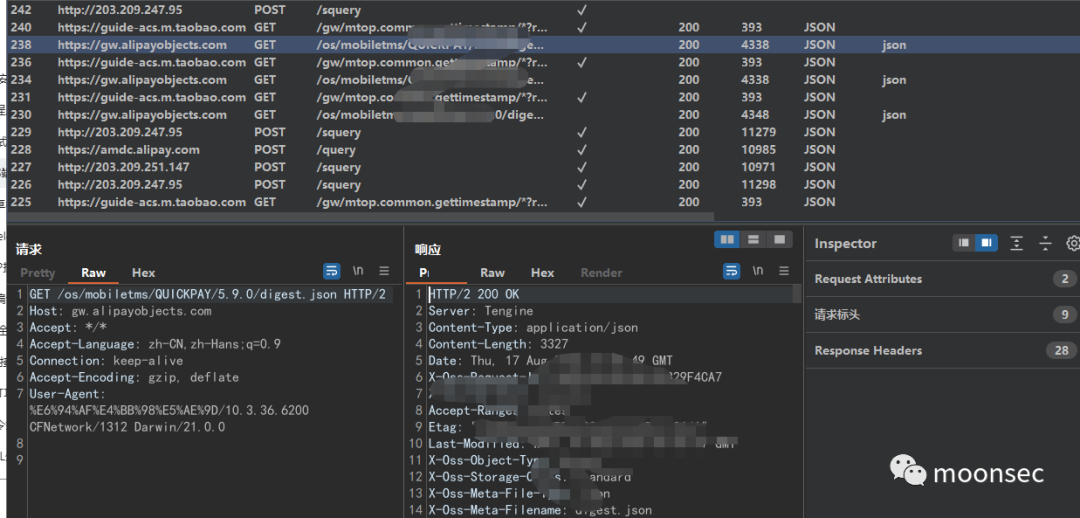Switch to side-by-side request/response layout

727,240
